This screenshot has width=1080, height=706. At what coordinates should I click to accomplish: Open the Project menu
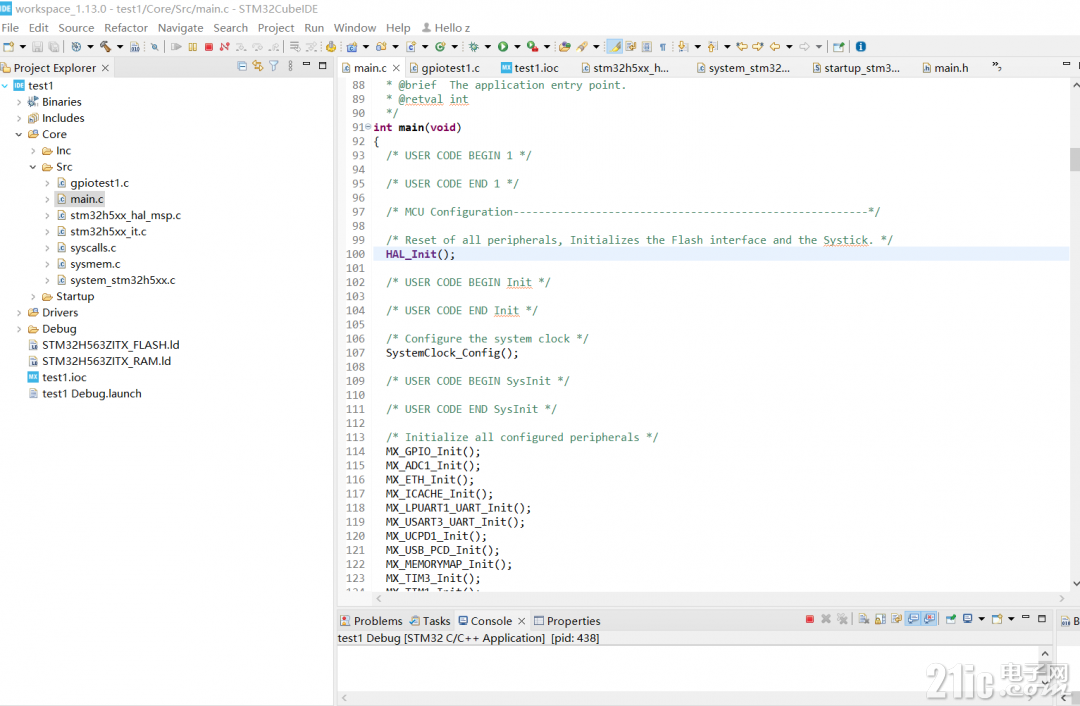point(276,28)
